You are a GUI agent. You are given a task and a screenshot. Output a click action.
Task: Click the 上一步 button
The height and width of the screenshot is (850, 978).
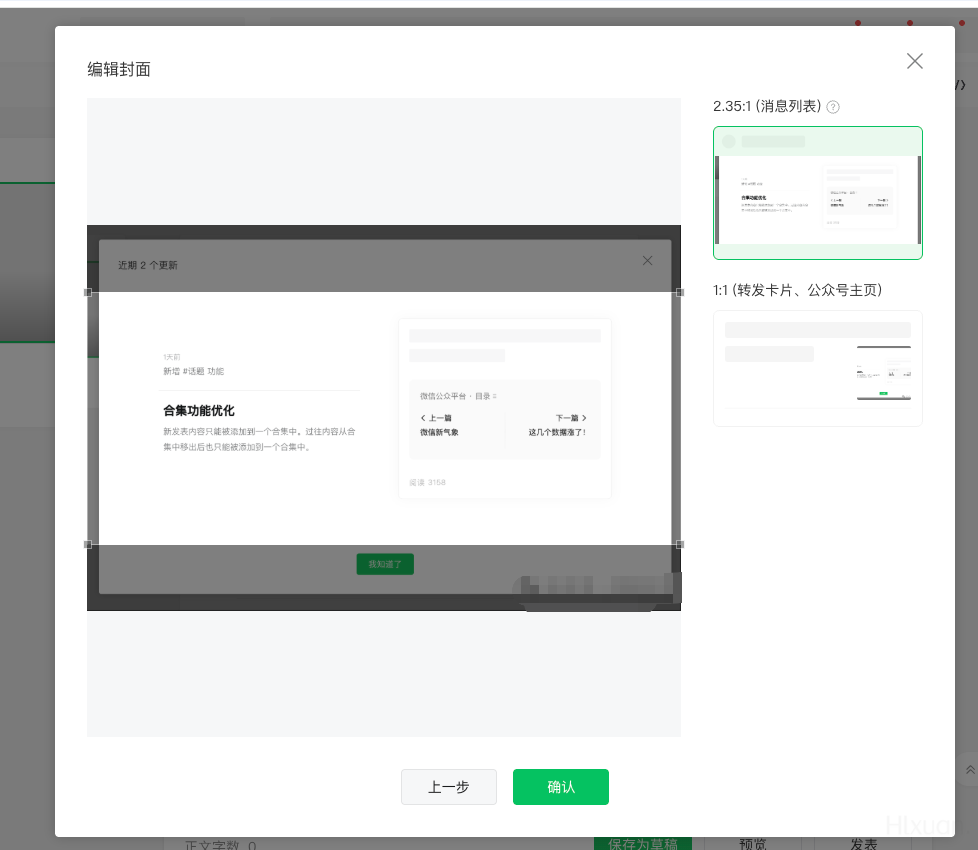click(449, 787)
